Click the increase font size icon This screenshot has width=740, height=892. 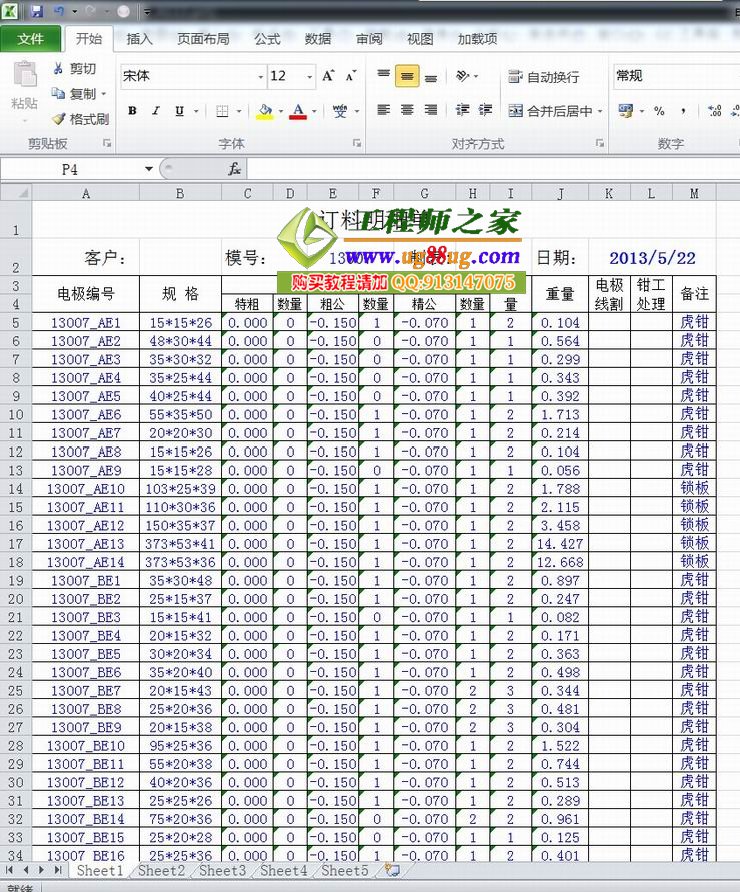point(329,76)
